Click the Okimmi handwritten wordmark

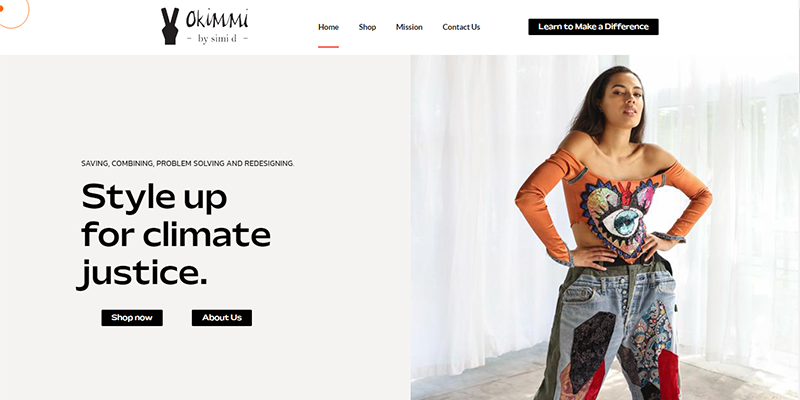(x=217, y=19)
